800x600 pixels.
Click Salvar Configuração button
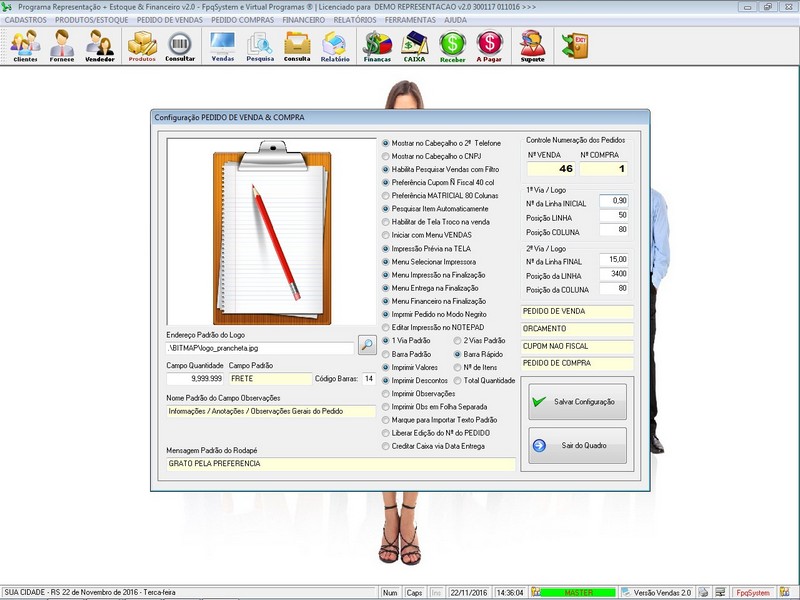578,402
